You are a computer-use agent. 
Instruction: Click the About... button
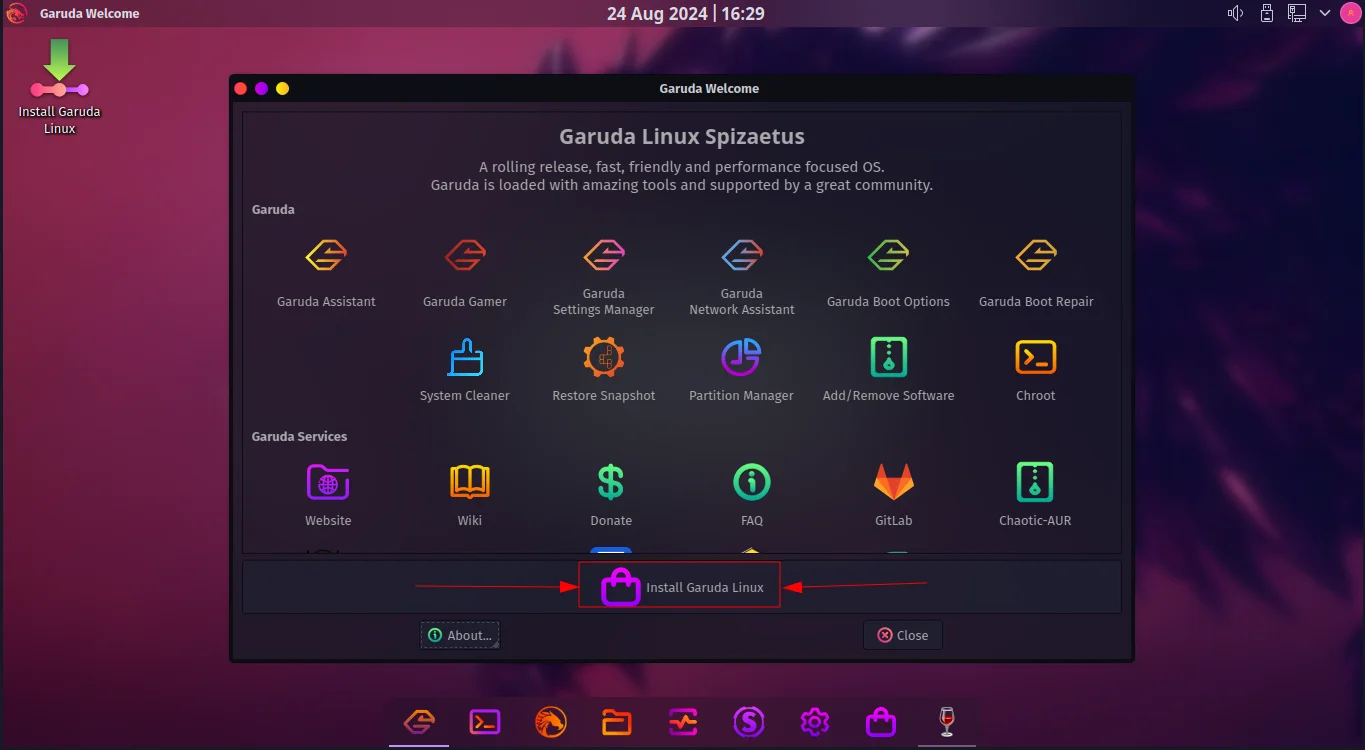point(460,635)
